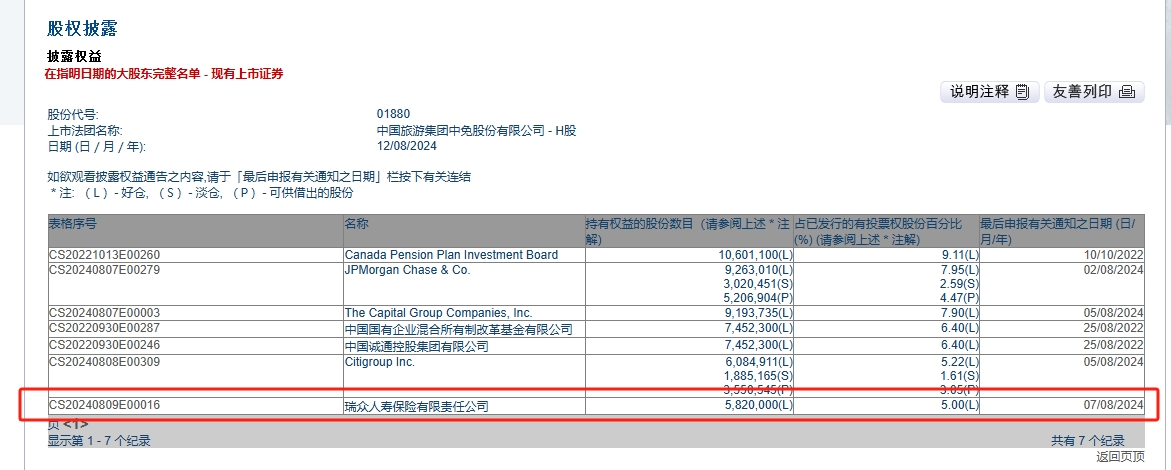Select form number CS20220930E00246
Screen dimensions: 1171x470
105,344
